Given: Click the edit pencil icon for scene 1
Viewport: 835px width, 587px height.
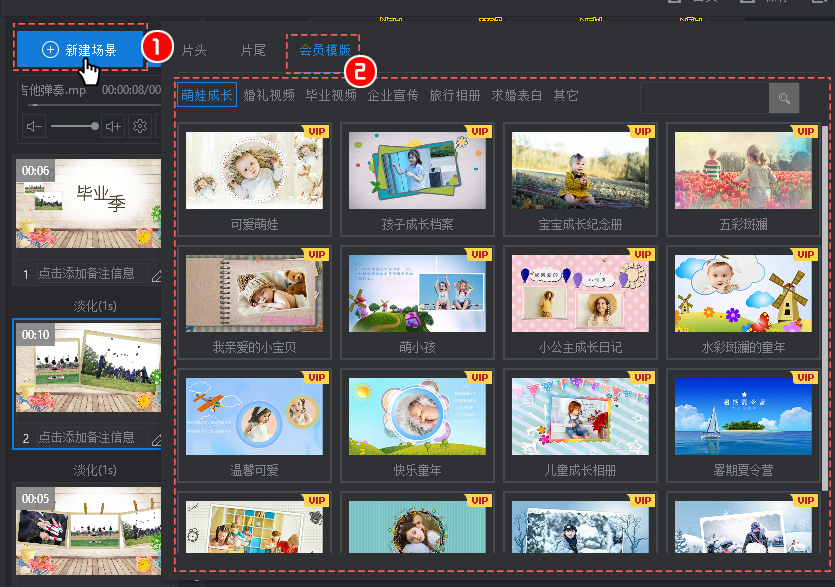Looking at the screenshot, I should (156, 274).
